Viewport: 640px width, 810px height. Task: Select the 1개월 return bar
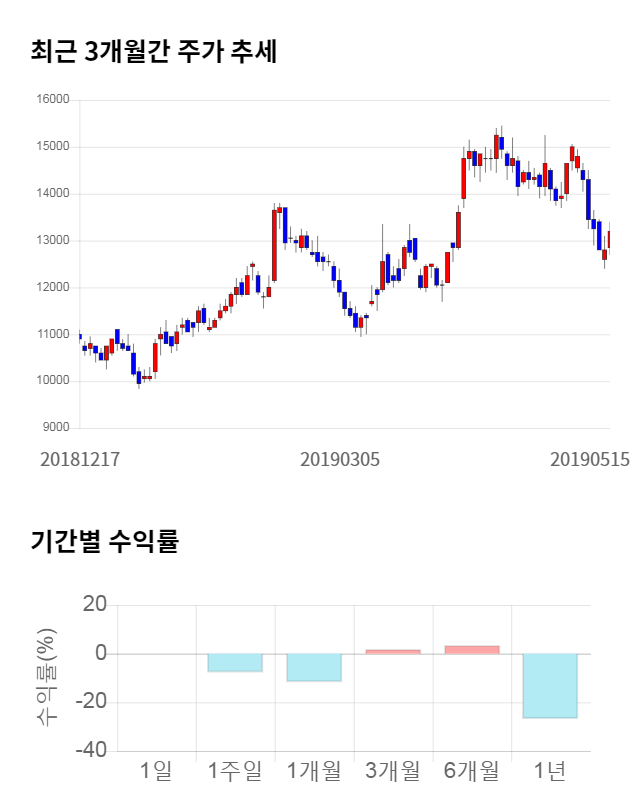(314, 667)
